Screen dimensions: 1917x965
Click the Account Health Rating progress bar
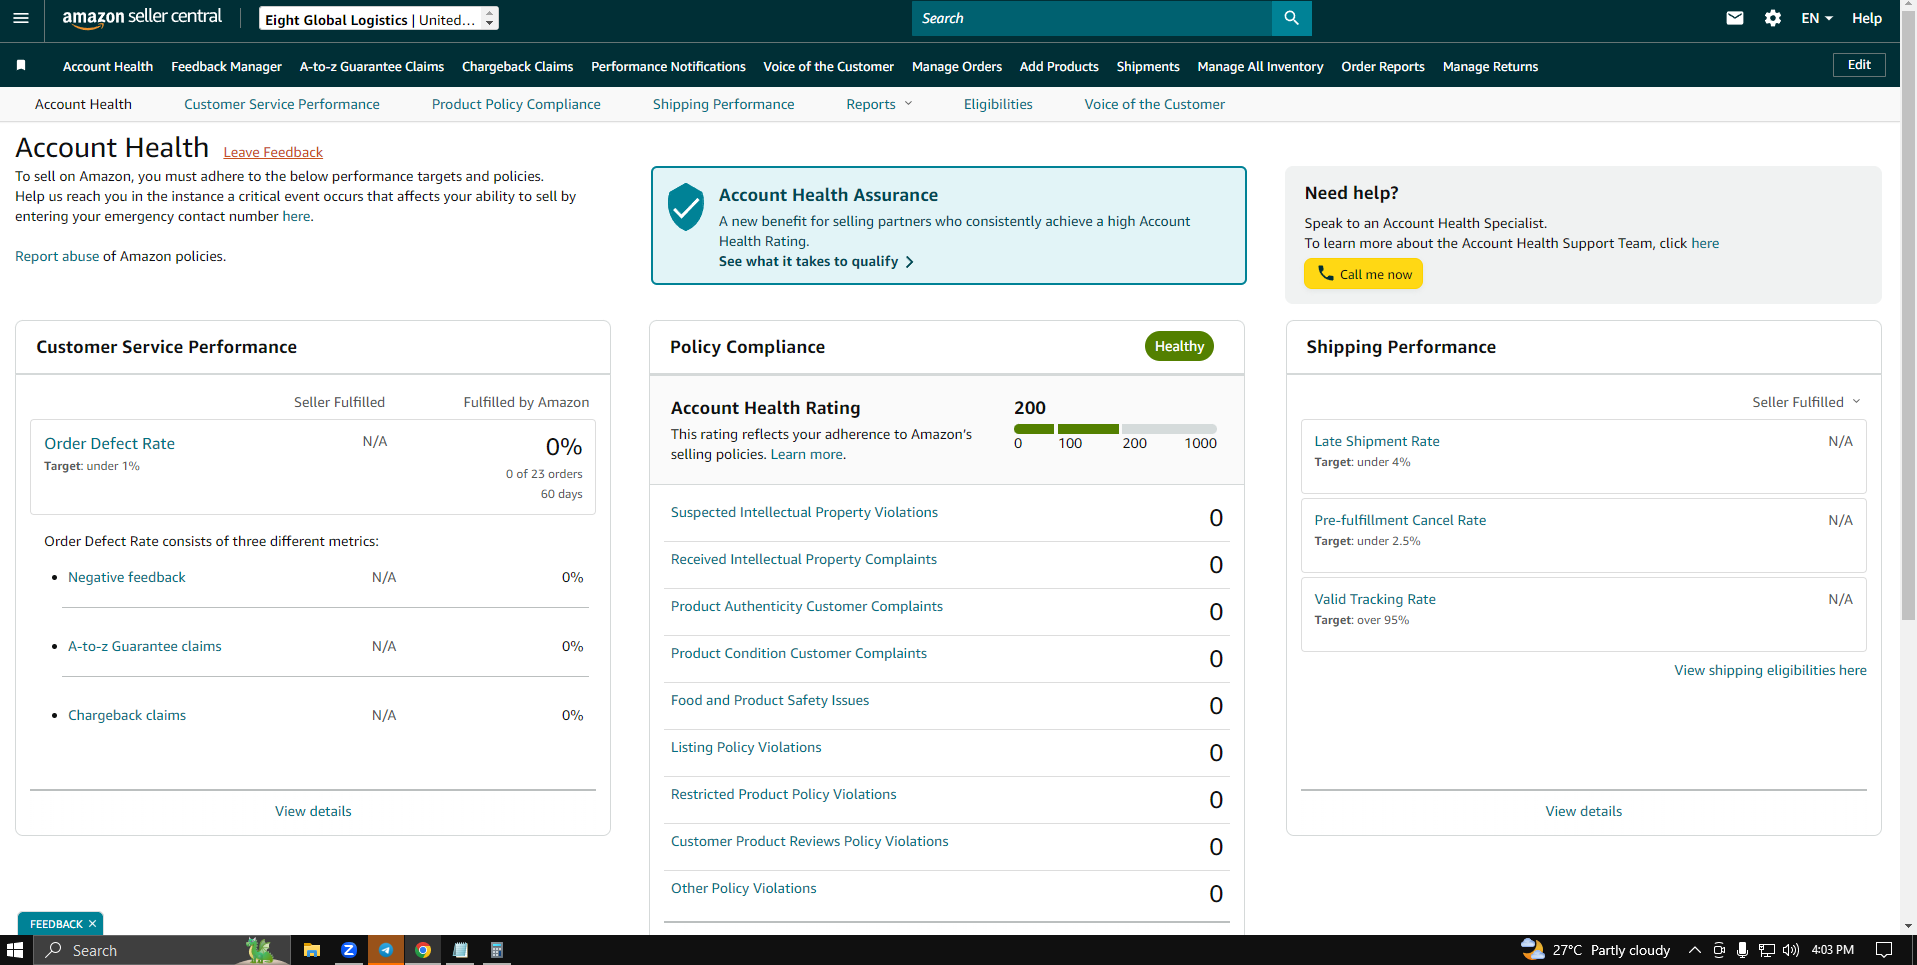click(x=1115, y=429)
